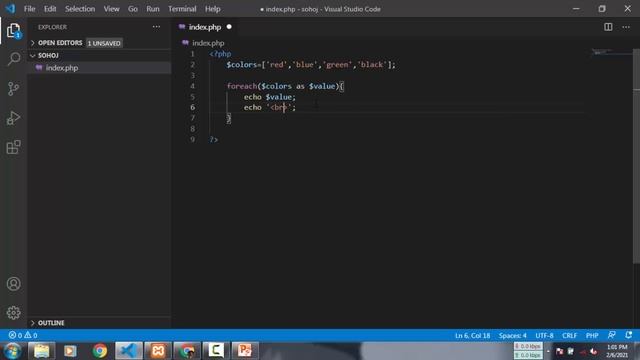Image resolution: width=640 pixels, height=360 pixels.
Task: Click the unsaved dot on index.php tab
Action: (229, 27)
